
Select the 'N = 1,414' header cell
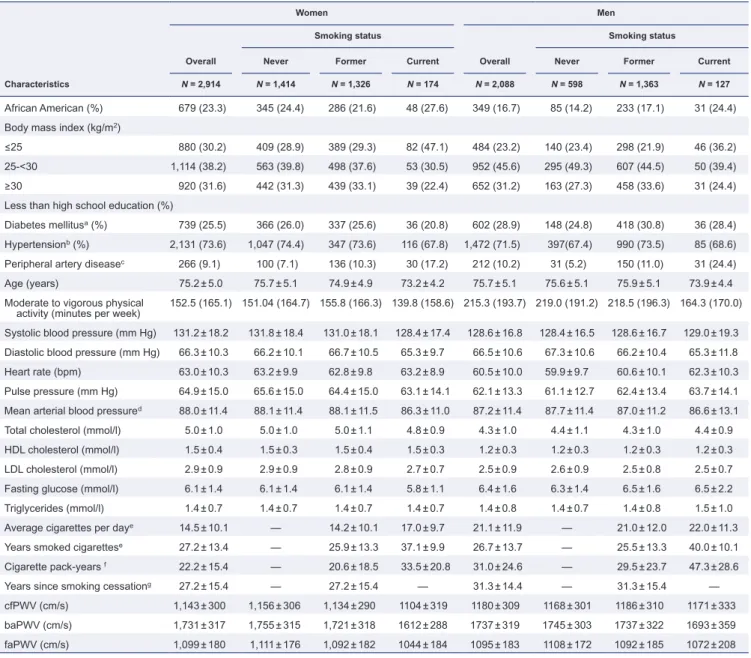[275, 84]
